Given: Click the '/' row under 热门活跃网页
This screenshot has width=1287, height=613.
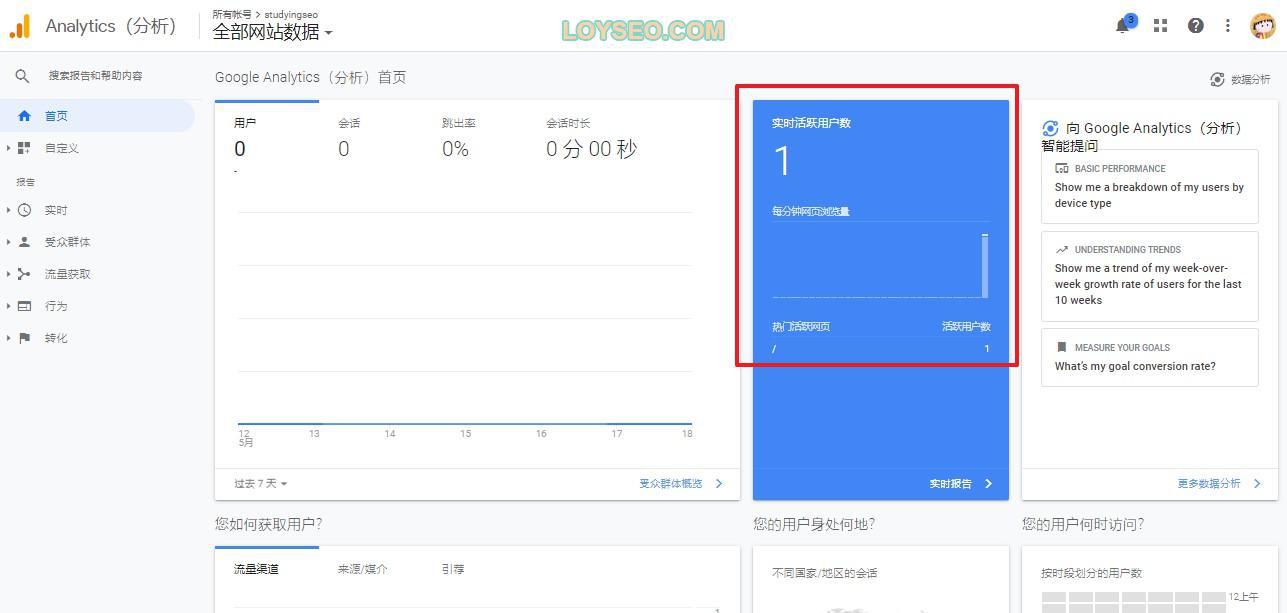Looking at the screenshot, I should 881,349.
